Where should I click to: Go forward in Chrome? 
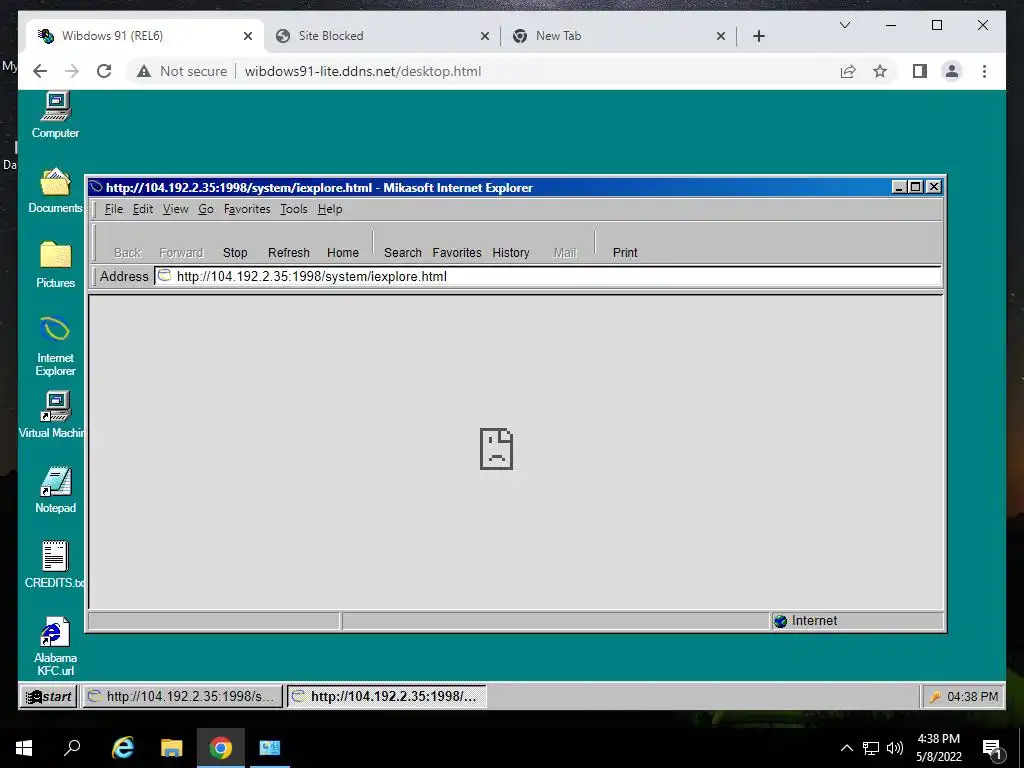(72, 71)
